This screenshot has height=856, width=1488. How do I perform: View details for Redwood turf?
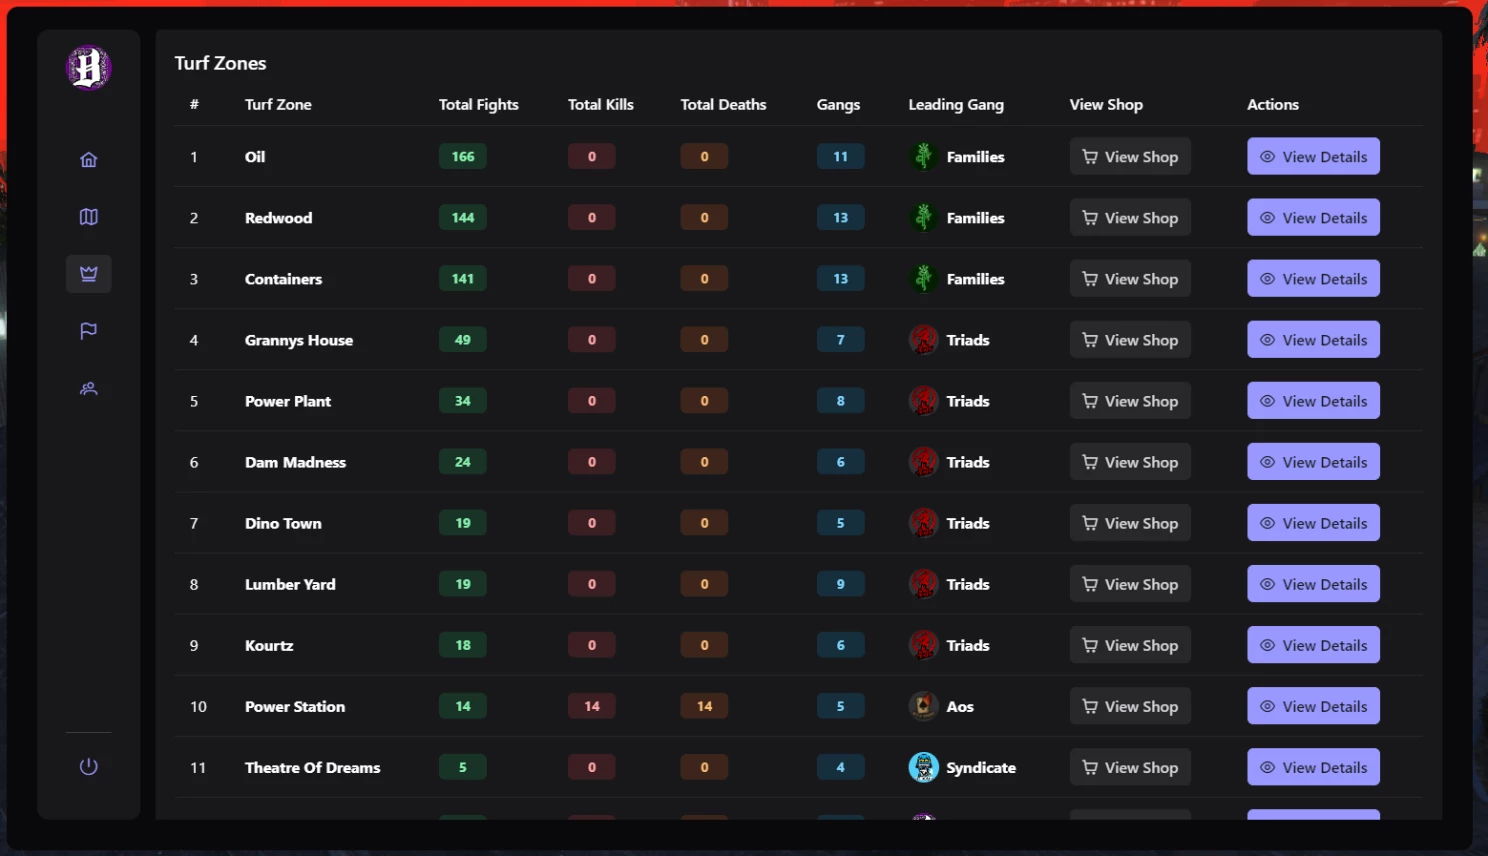coord(1313,217)
